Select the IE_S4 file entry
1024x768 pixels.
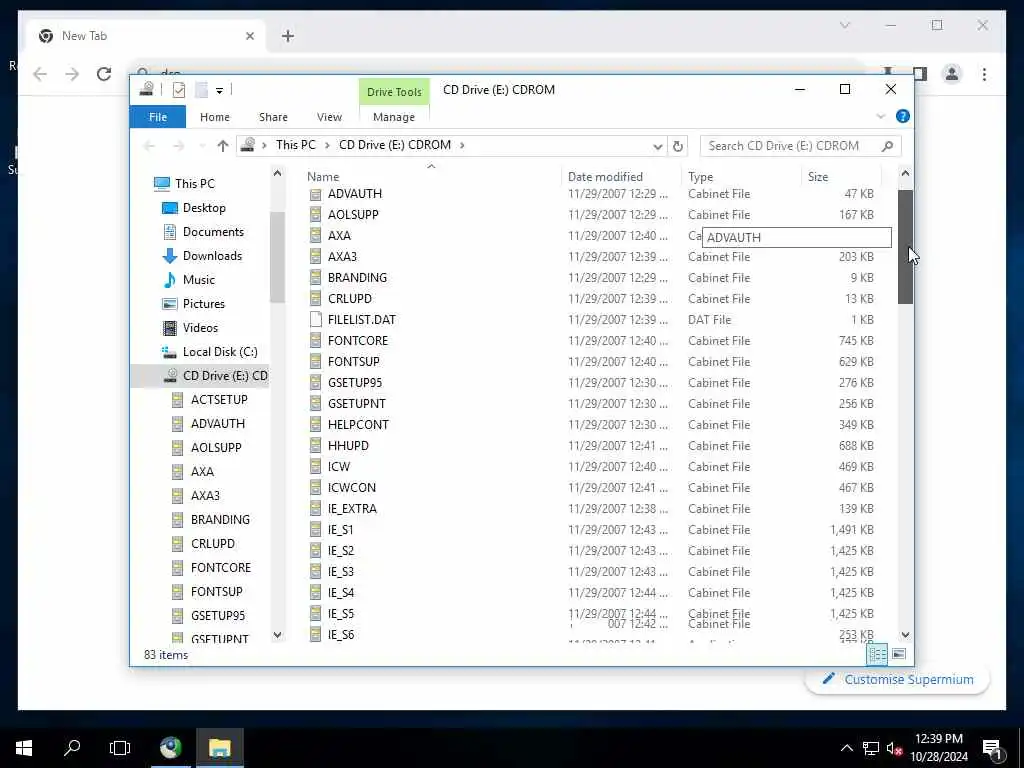(341, 592)
